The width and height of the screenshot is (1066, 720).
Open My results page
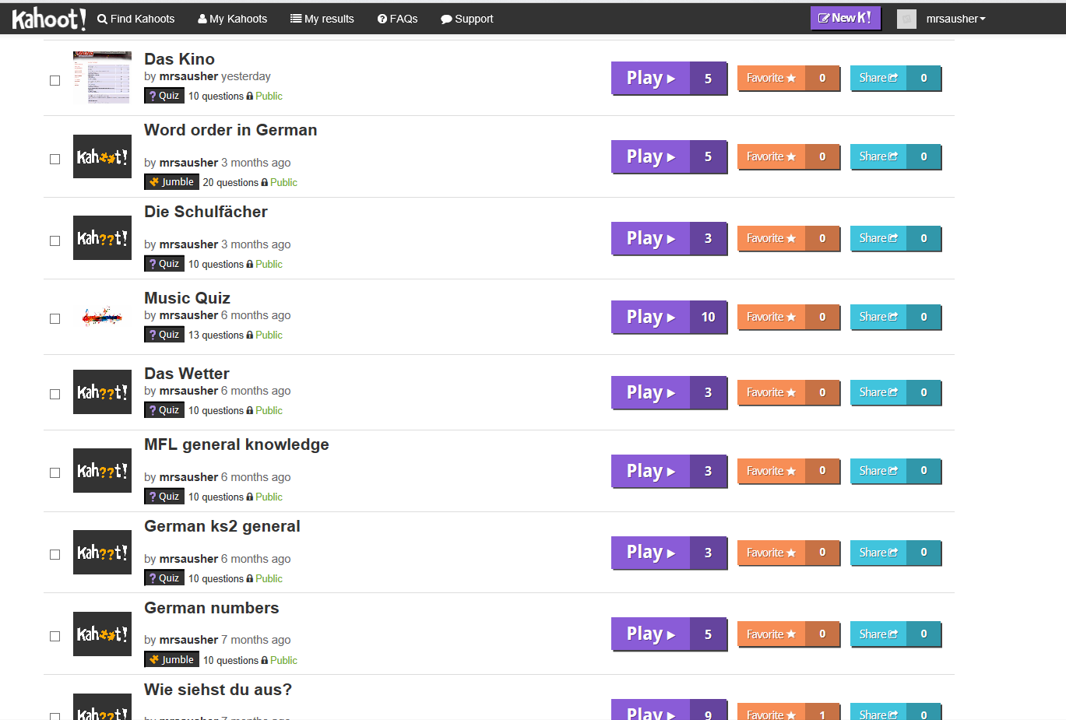(322, 19)
